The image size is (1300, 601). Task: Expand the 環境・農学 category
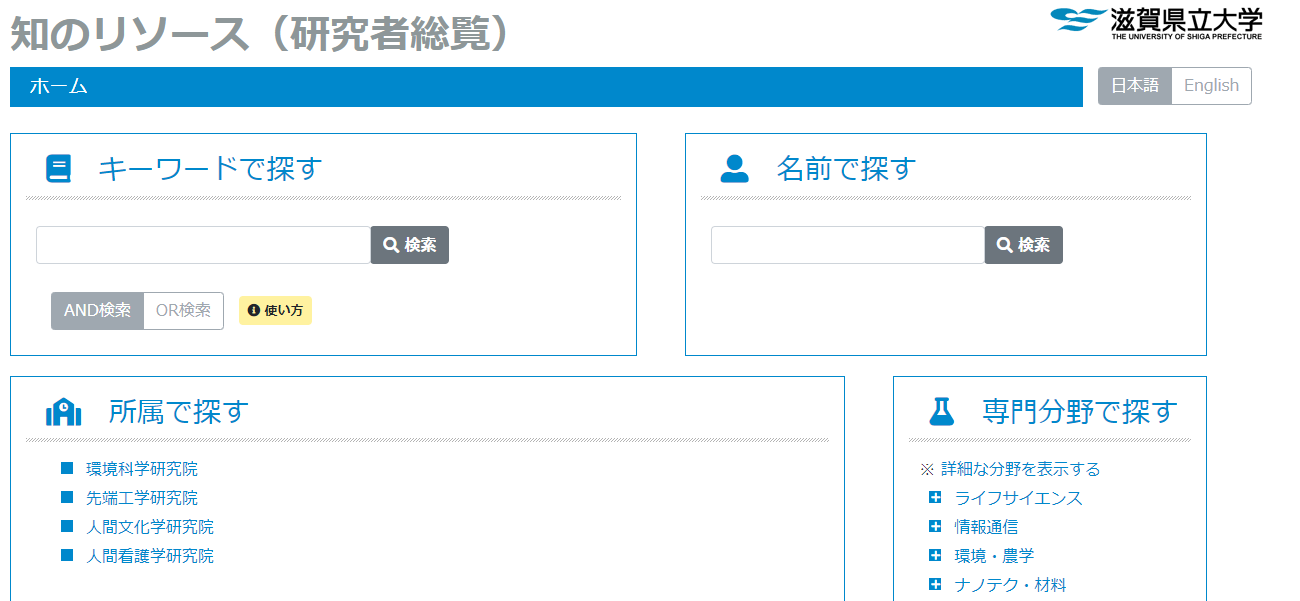(935, 556)
